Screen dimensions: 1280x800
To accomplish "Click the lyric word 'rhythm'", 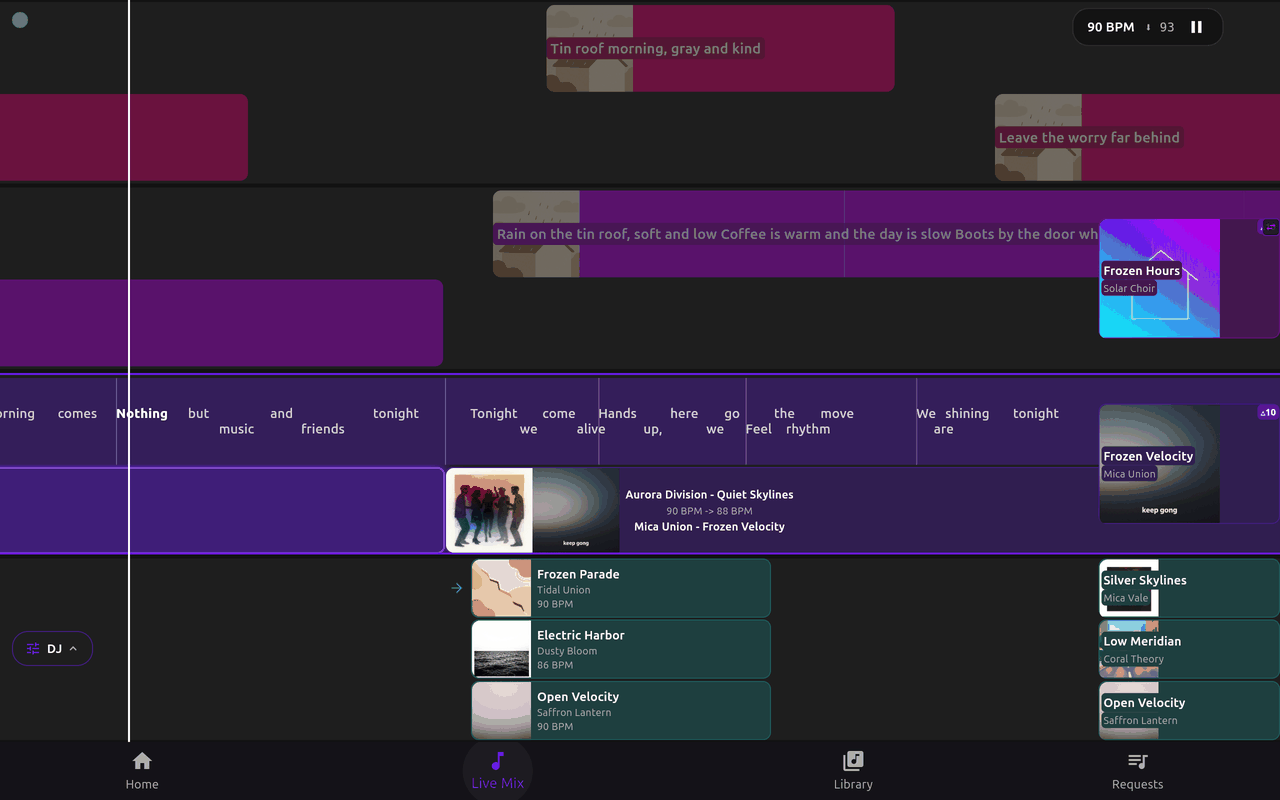I will 808,429.
